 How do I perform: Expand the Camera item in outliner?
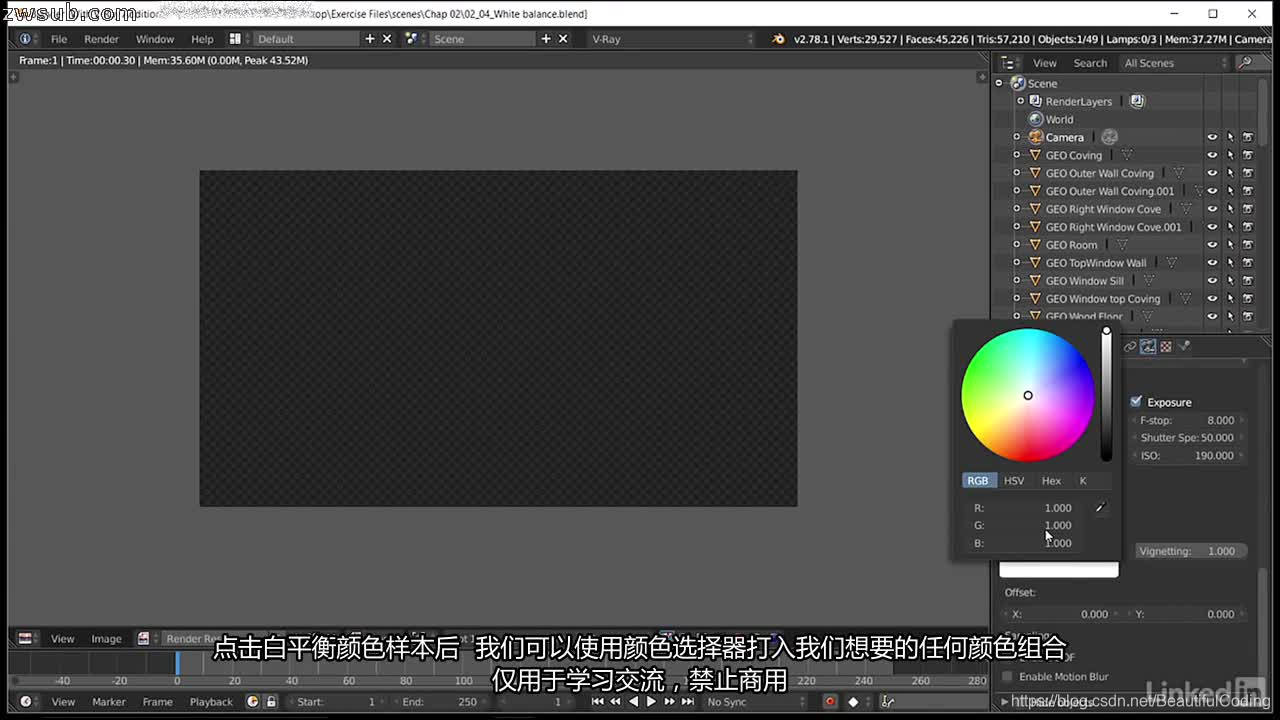pos(1017,137)
